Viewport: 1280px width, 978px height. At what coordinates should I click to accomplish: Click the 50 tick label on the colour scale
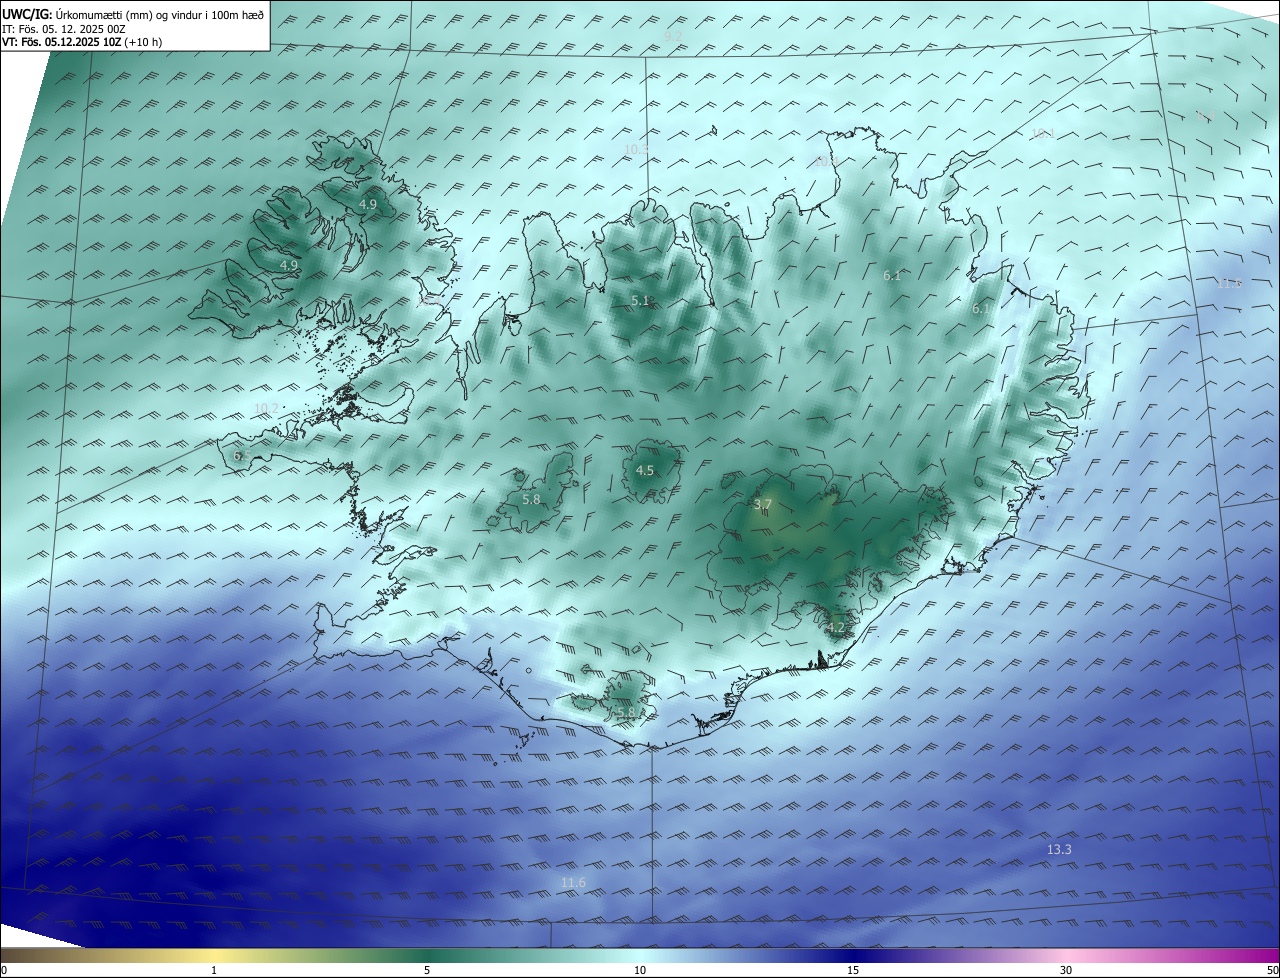click(x=1272, y=970)
